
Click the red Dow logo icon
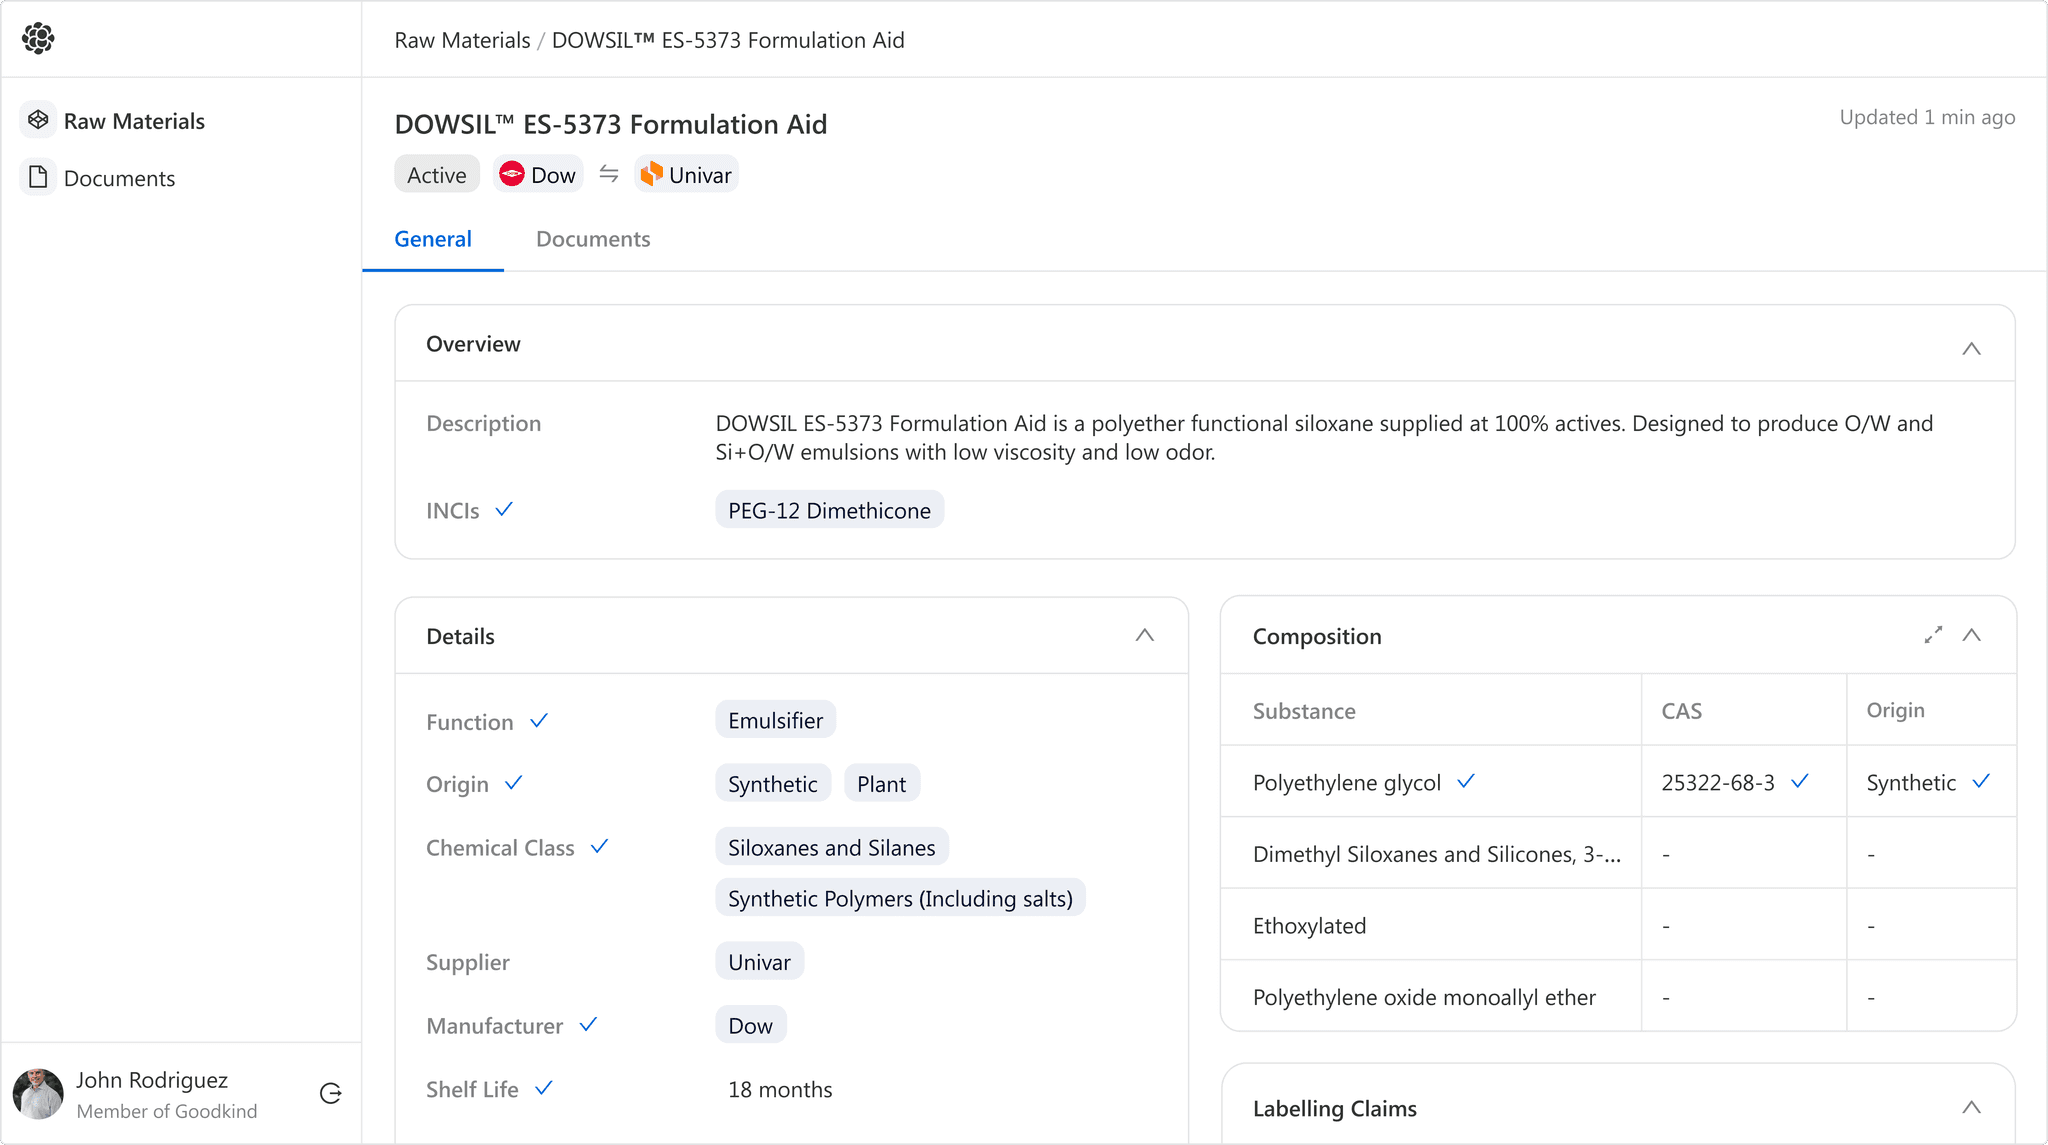[512, 174]
